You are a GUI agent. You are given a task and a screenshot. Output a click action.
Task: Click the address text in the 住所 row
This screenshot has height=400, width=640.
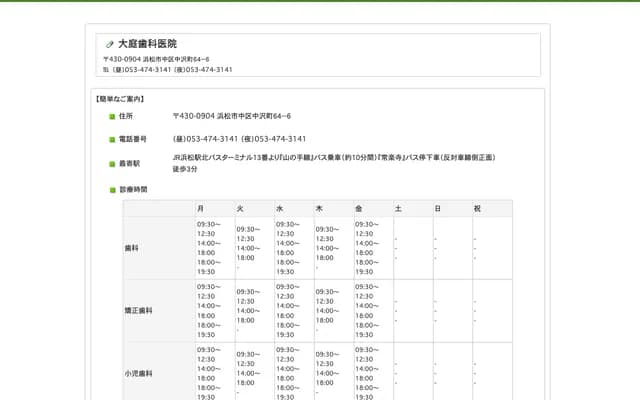coord(231,117)
